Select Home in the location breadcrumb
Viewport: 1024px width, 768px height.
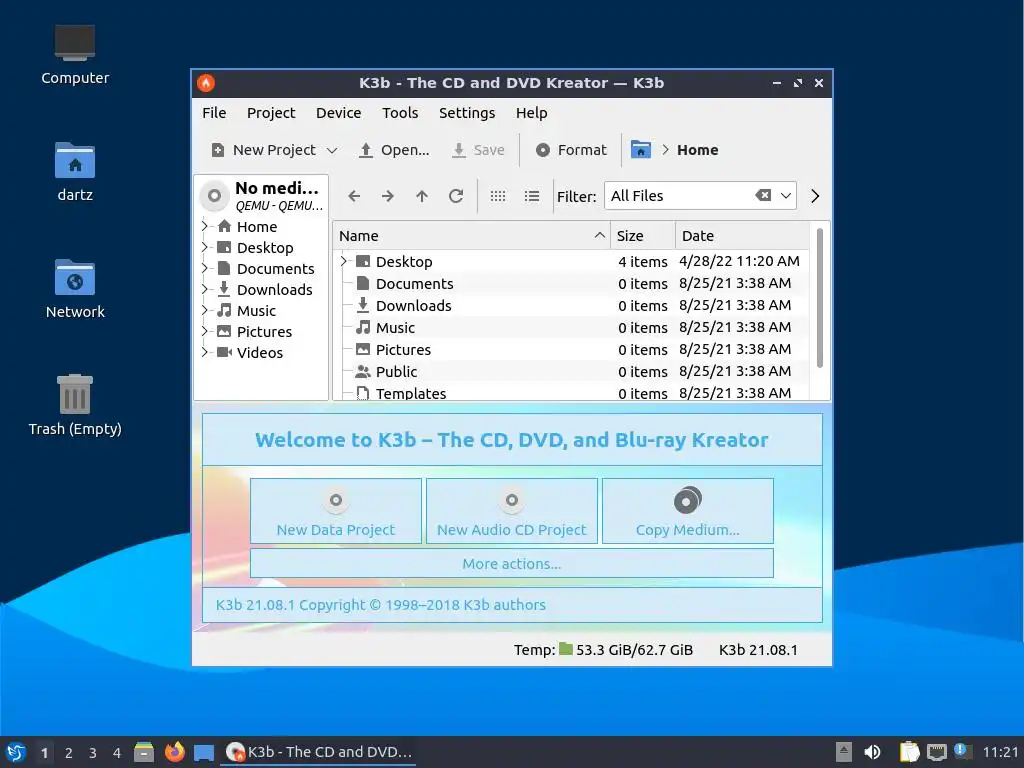[x=697, y=150]
